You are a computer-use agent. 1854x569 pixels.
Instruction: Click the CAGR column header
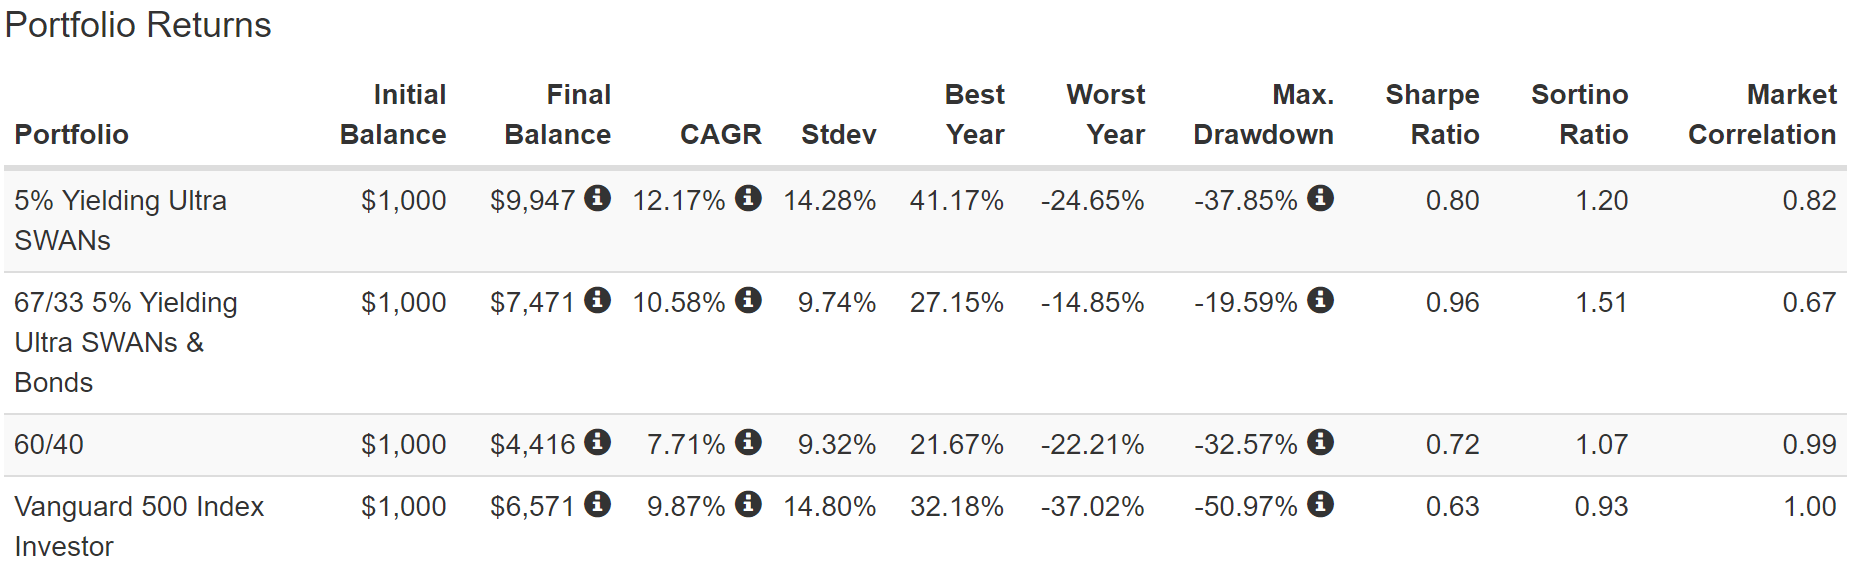pyautogui.click(x=720, y=134)
